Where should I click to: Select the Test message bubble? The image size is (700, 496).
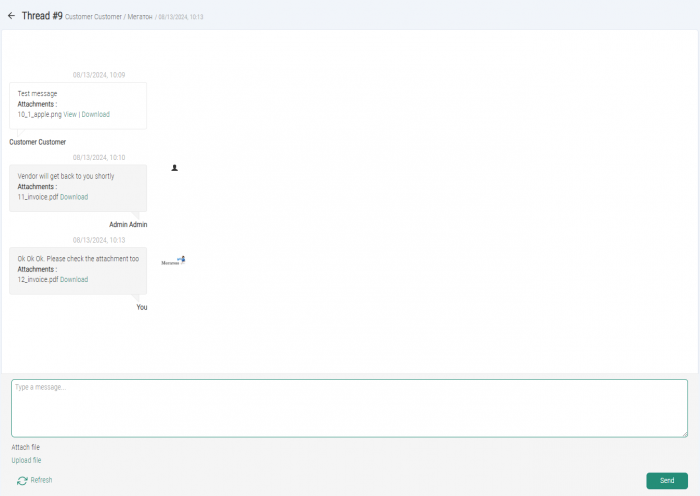pyautogui.click(x=78, y=106)
